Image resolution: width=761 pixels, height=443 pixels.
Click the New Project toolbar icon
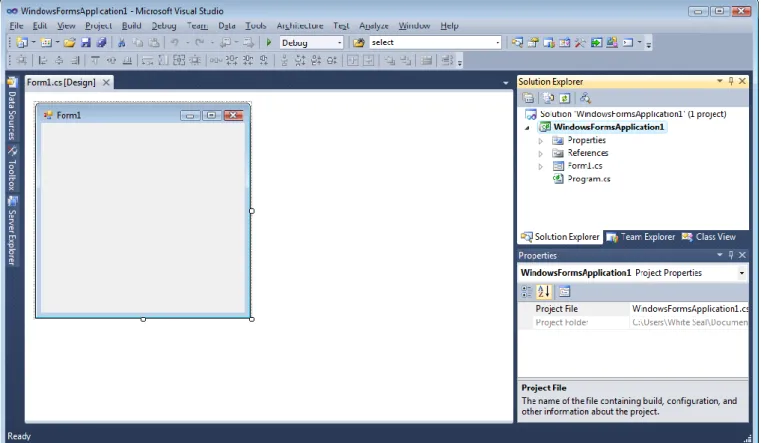pos(22,43)
